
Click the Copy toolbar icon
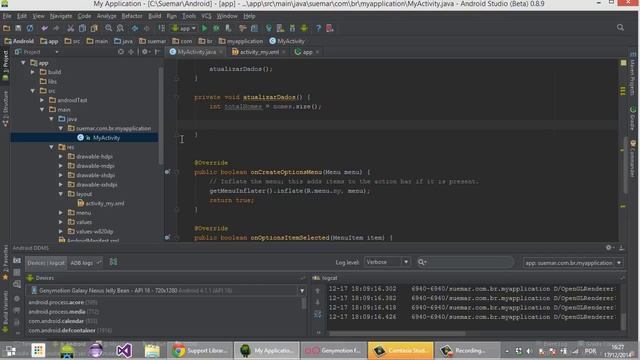[x=82, y=28]
